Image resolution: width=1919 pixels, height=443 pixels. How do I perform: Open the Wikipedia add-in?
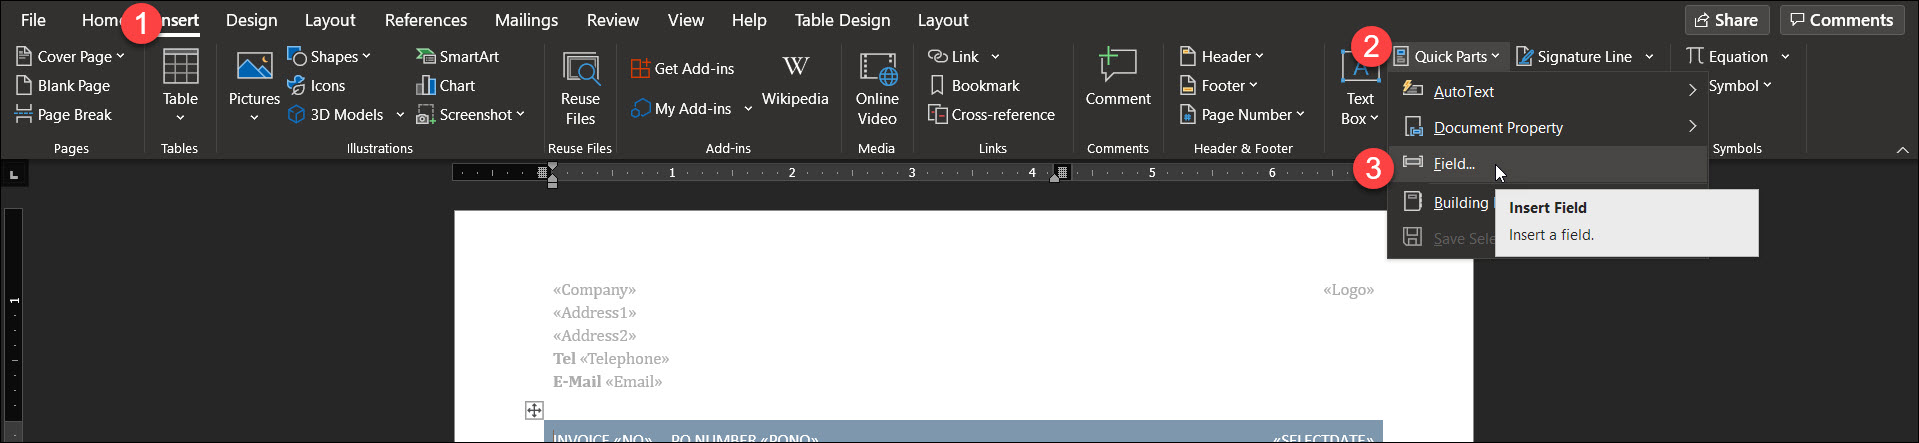[795, 68]
